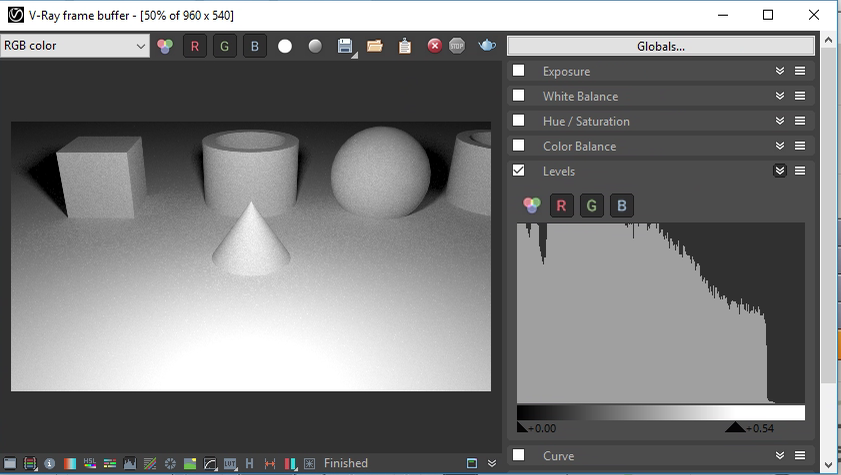Toggle the LUT correction icon

[x=230, y=463]
